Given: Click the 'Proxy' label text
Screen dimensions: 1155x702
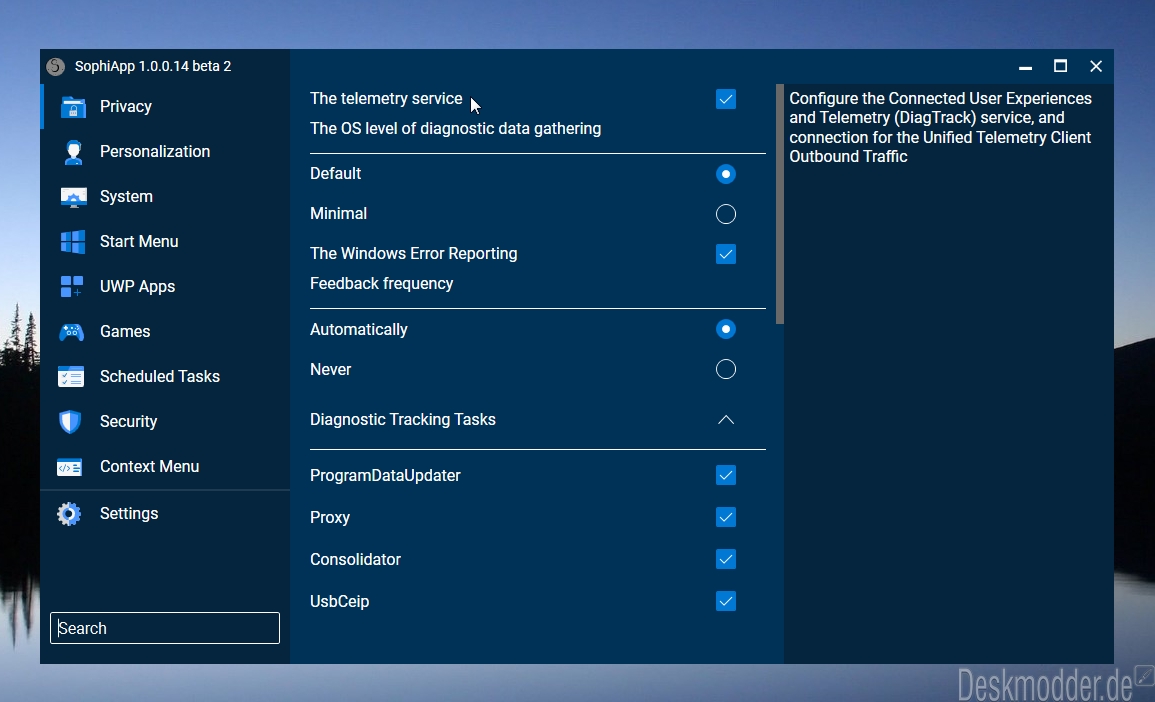Looking at the screenshot, I should [329, 518].
